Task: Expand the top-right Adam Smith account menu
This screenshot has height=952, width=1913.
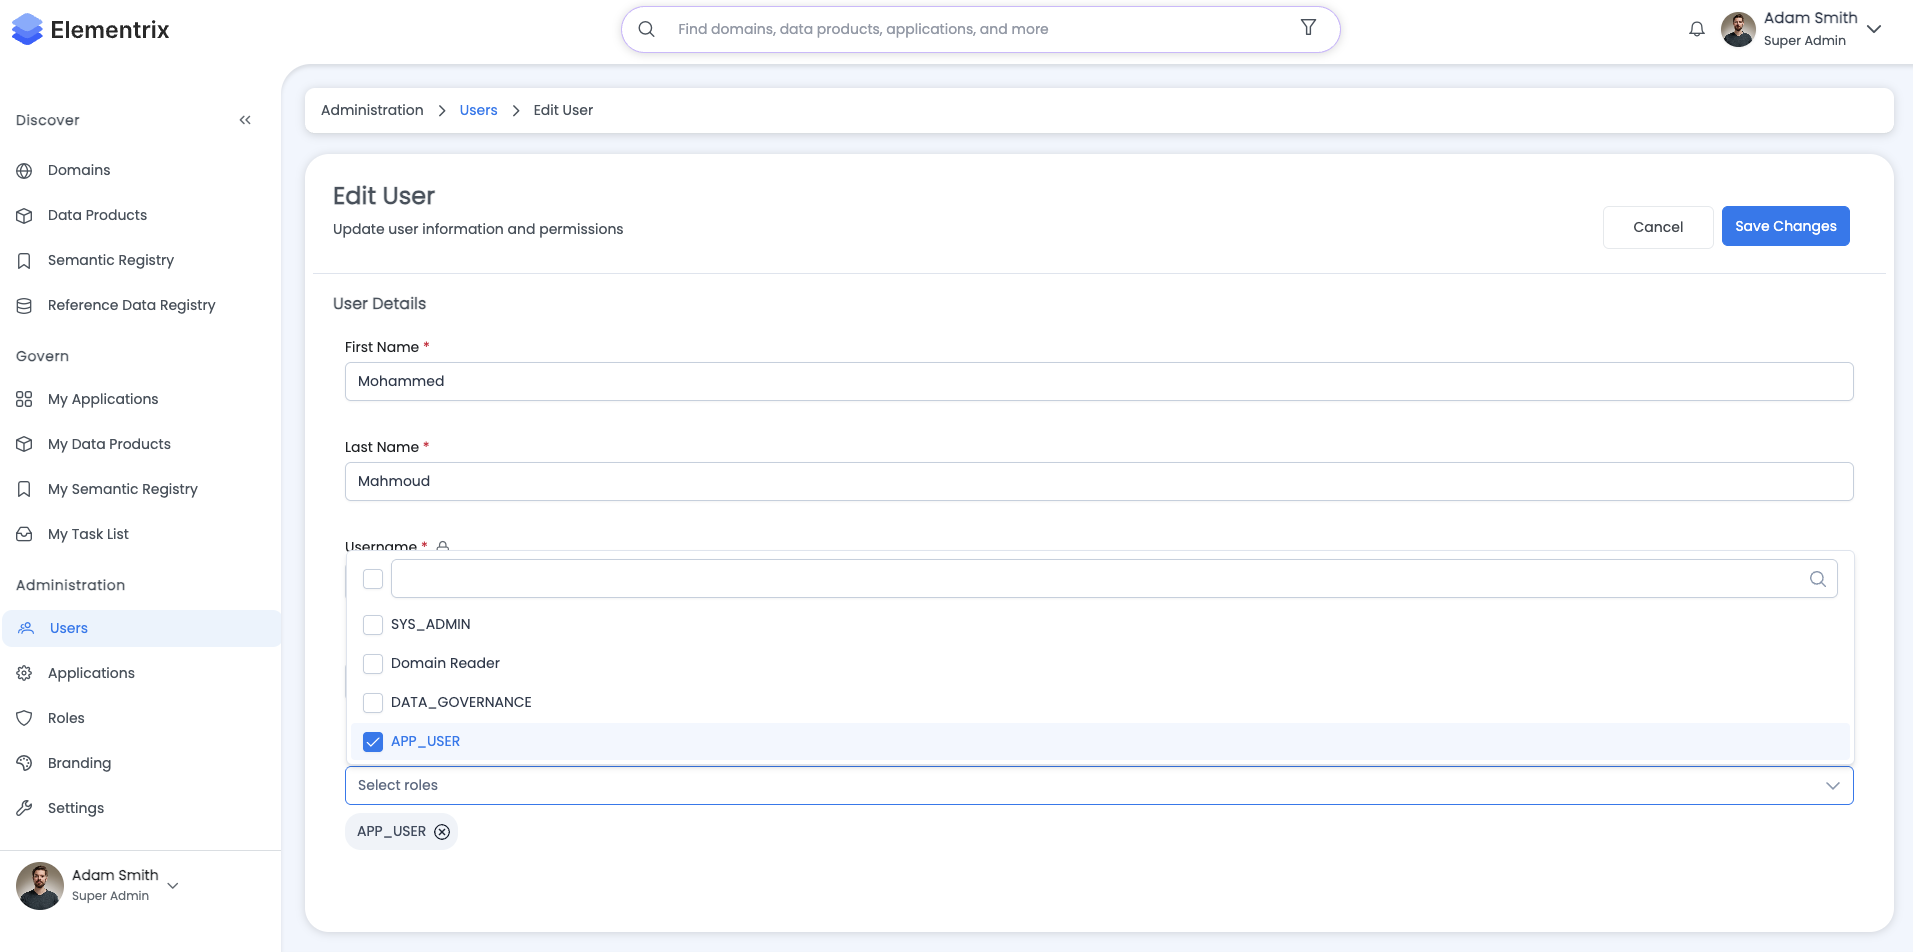Action: click(1874, 30)
